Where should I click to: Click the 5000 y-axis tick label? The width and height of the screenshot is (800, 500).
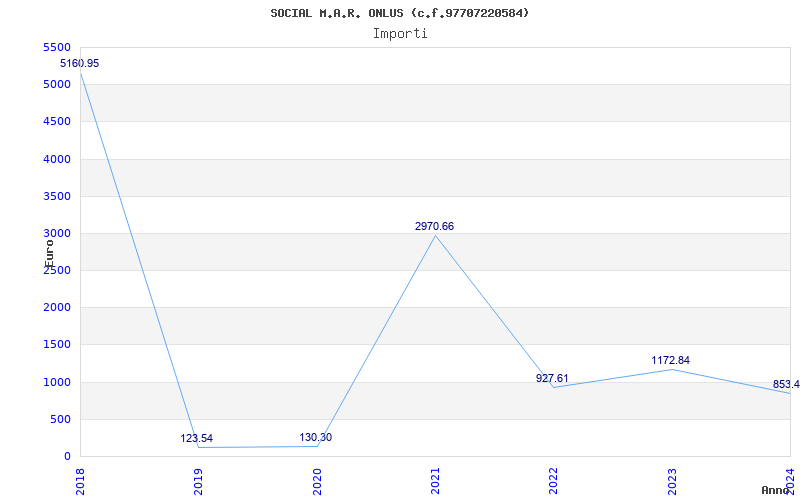click(58, 85)
